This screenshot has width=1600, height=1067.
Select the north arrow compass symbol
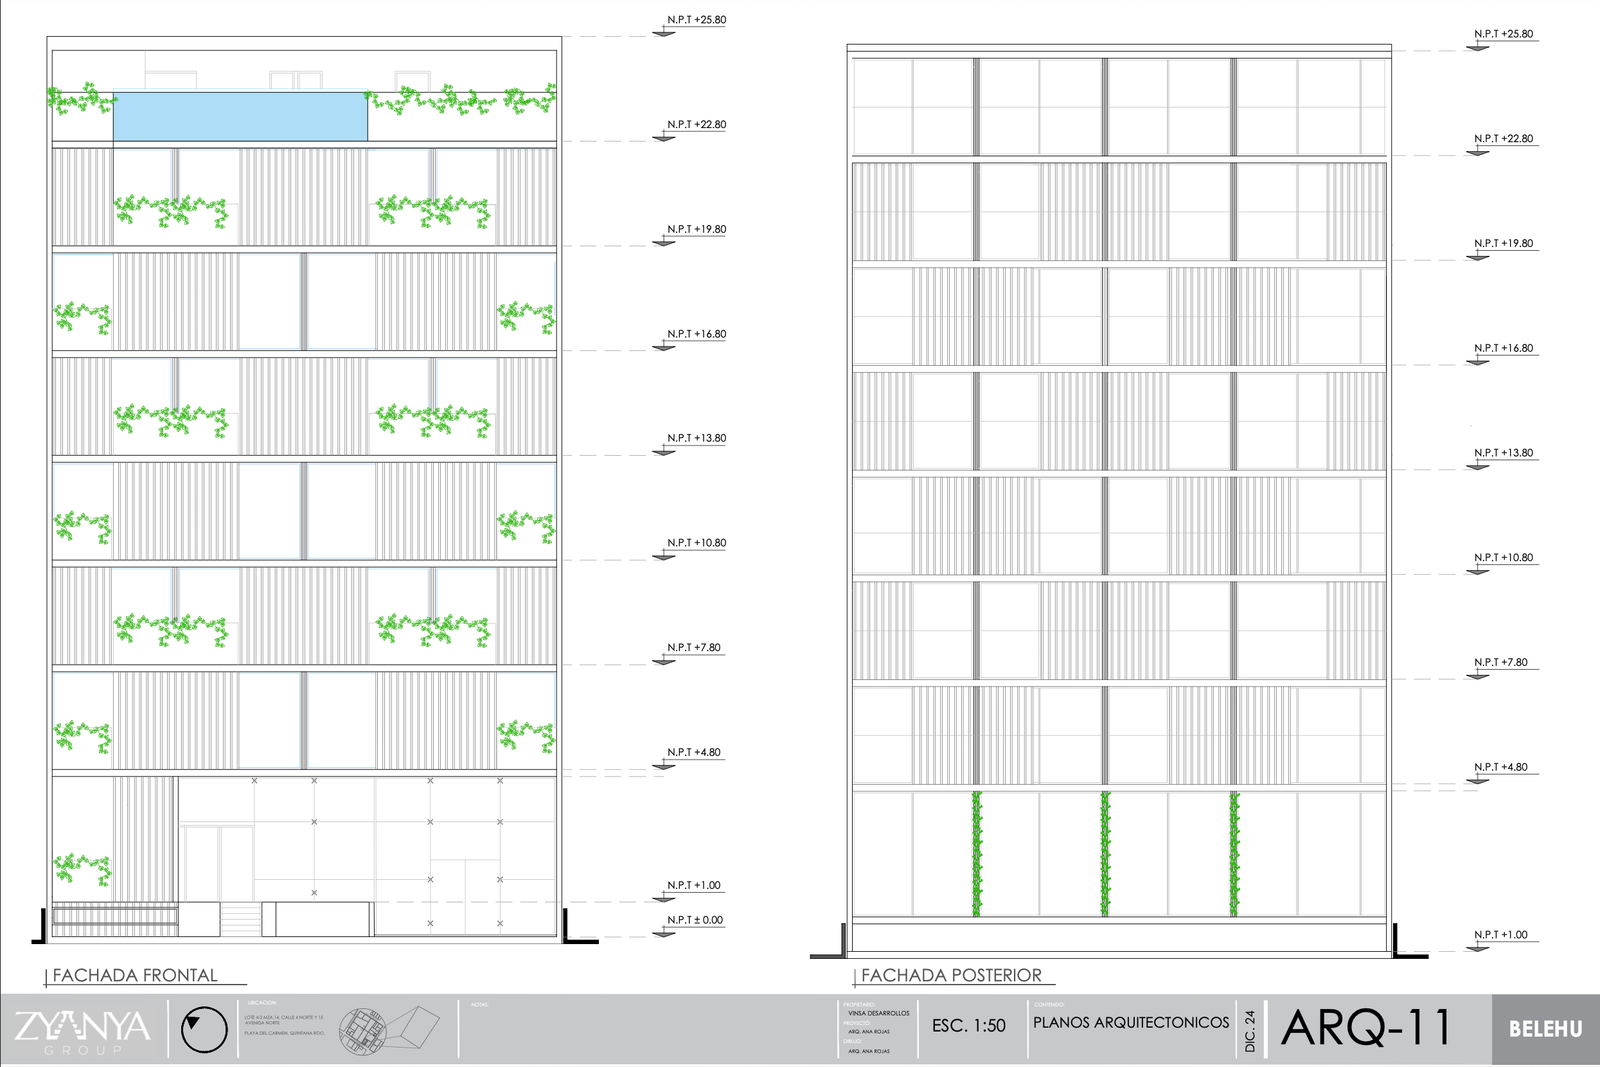pos(204,1029)
